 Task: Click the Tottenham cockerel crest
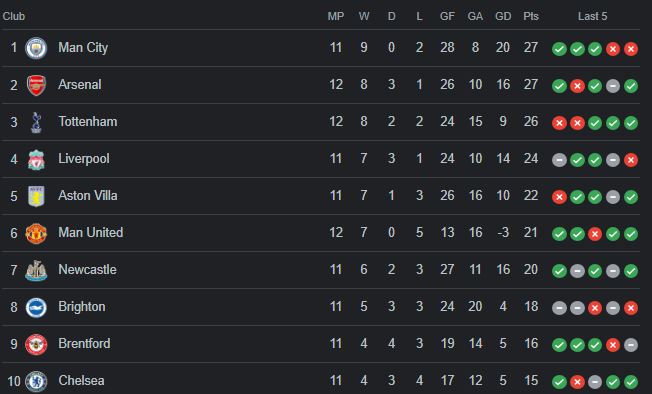(x=36, y=122)
